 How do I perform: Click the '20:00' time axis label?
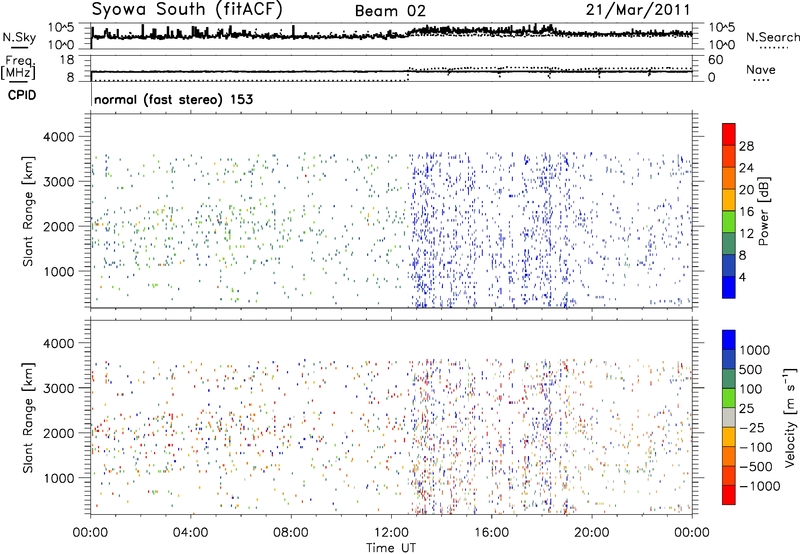[x=592, y=533]
